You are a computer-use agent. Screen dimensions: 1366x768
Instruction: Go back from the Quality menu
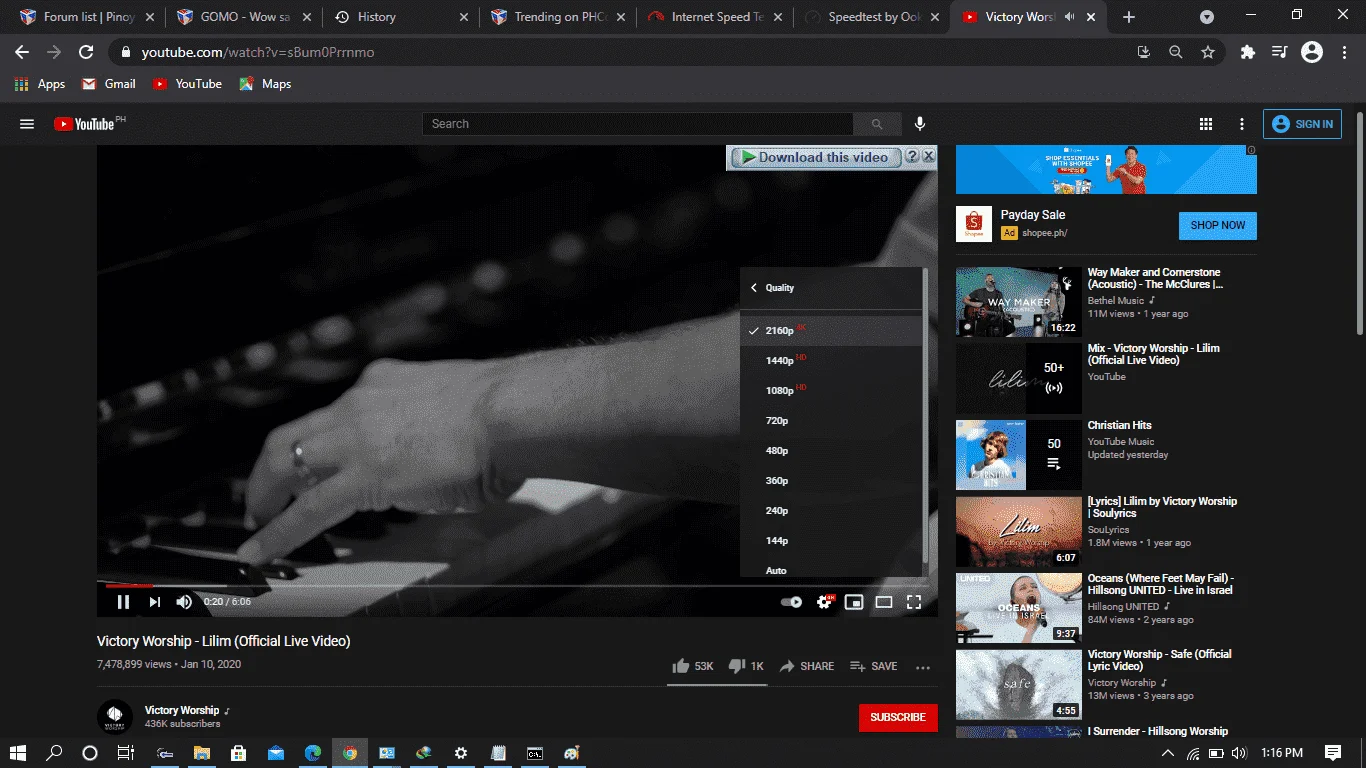pos(754,288)
